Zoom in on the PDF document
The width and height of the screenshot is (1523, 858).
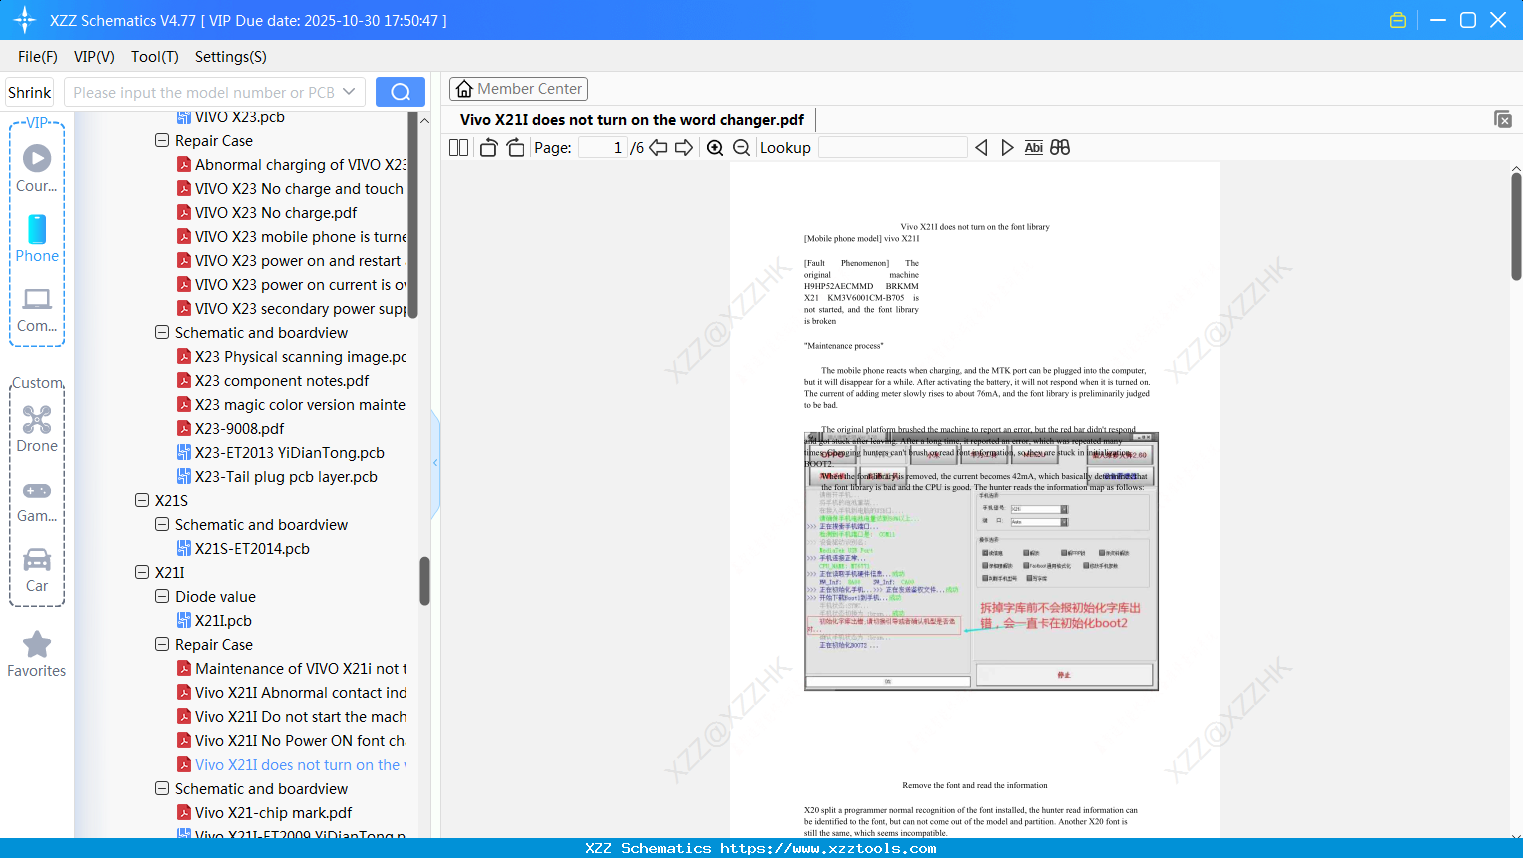[x=715, y=148]
